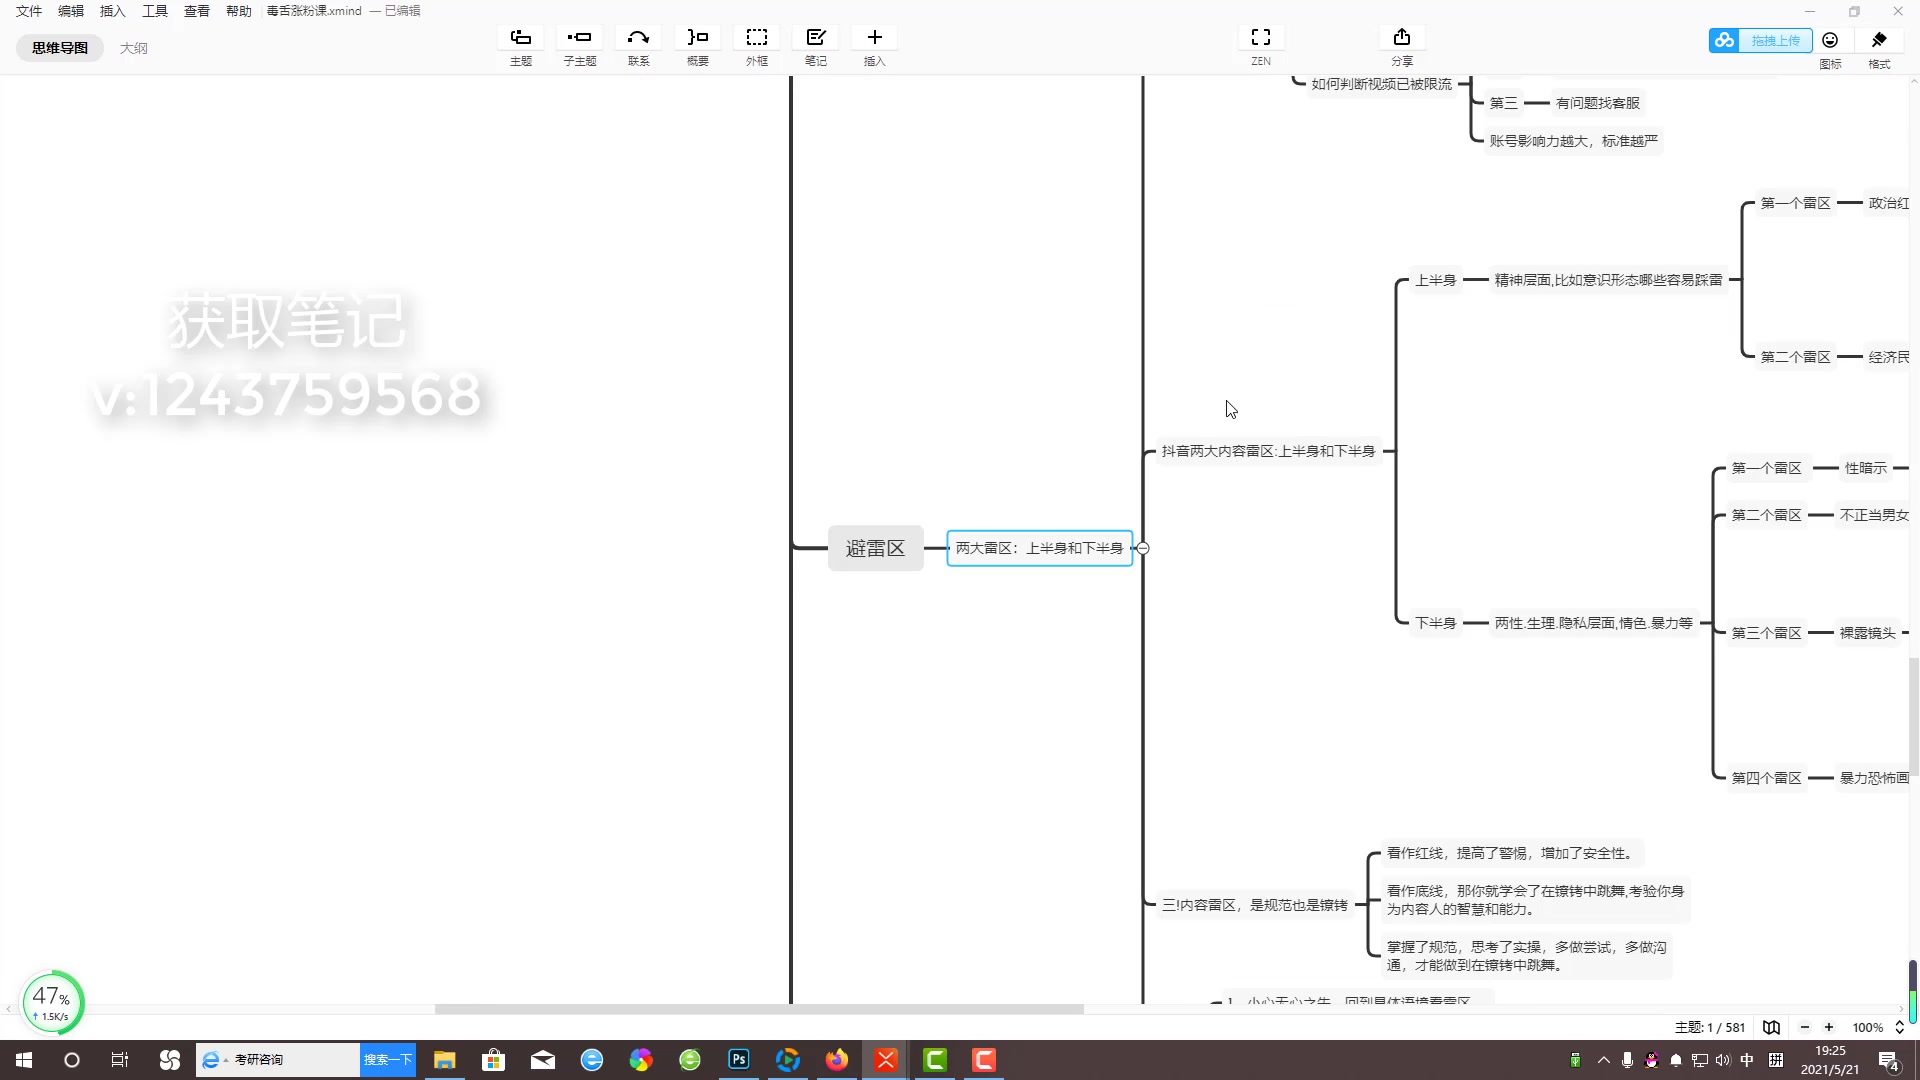The width and height of the screenshot is (1920, 1080).
Task: Enter ZEN fullscreen mode
Action: click(x=1261, y=38)
